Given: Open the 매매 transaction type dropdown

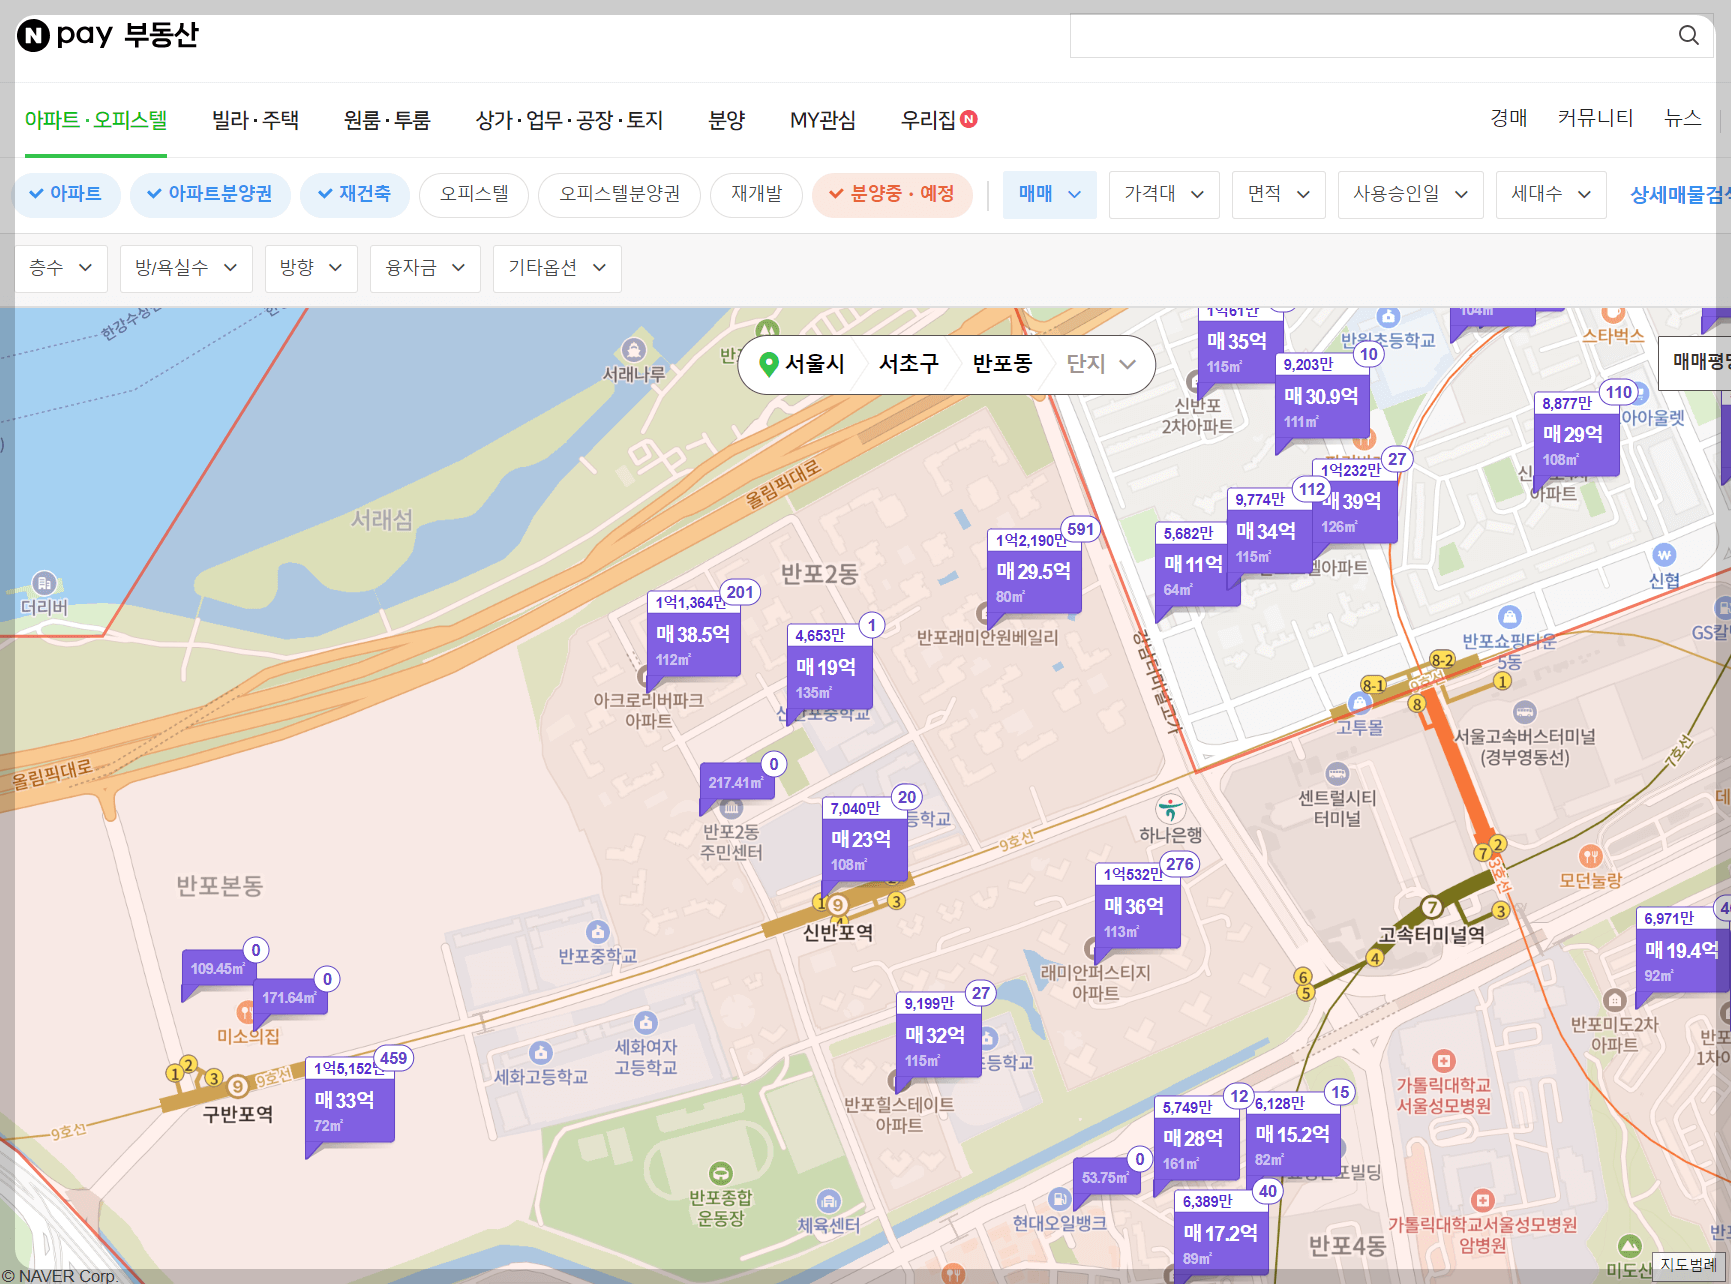Looking at the screenshot, I should click(1049, 194).
